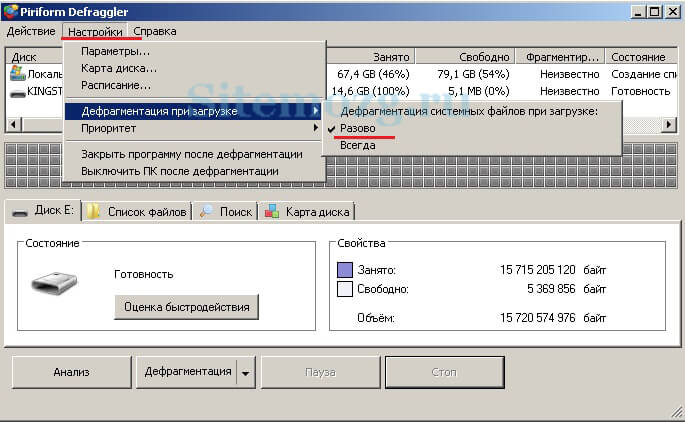Sort by Фрагментир... column header
Screen dimensions: 685x422
pos(560,57)
